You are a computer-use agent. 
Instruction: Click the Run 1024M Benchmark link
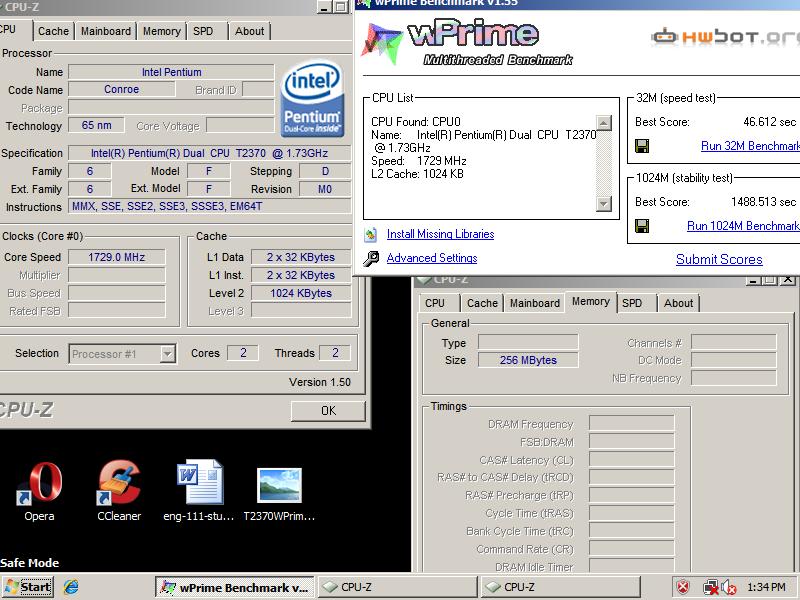point(743,226)
